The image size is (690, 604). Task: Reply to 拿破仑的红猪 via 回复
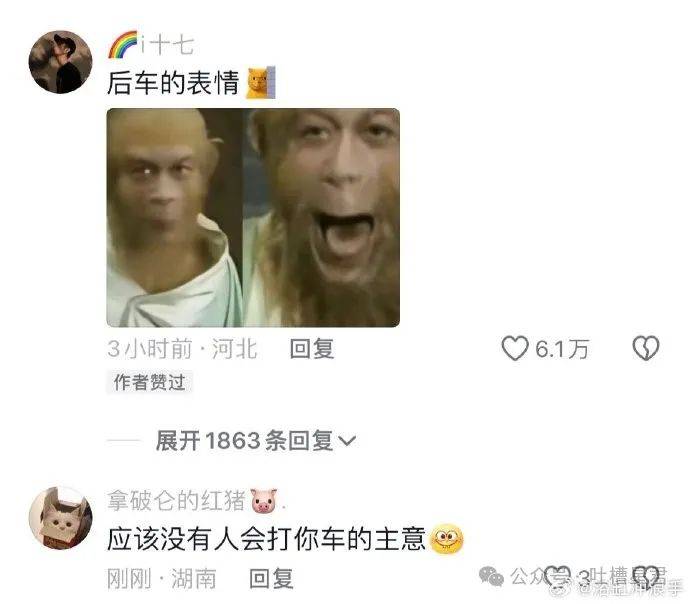coord(271,578)
